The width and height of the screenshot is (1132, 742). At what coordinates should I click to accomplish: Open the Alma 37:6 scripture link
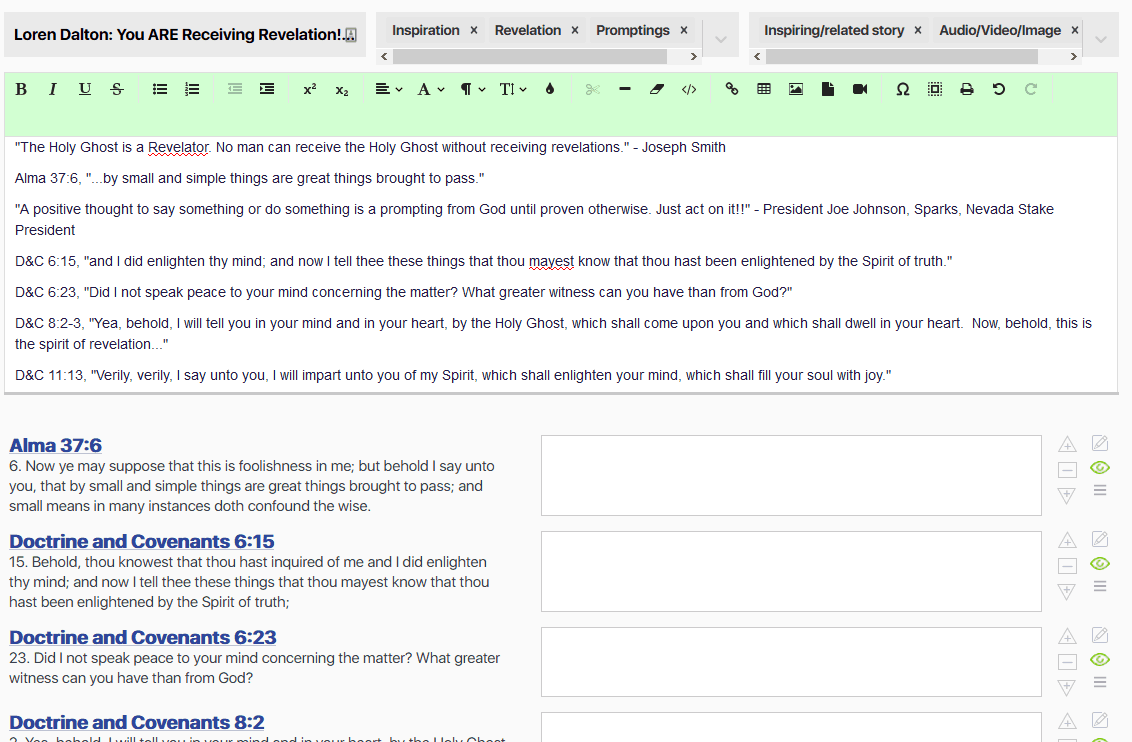pos(56,446)
